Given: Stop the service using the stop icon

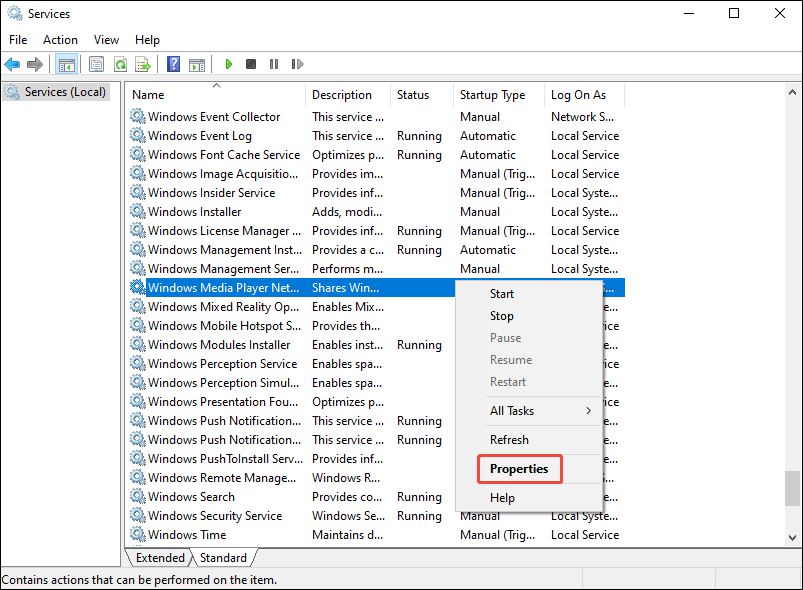Looking at the screenshot, I should (252, 64).
